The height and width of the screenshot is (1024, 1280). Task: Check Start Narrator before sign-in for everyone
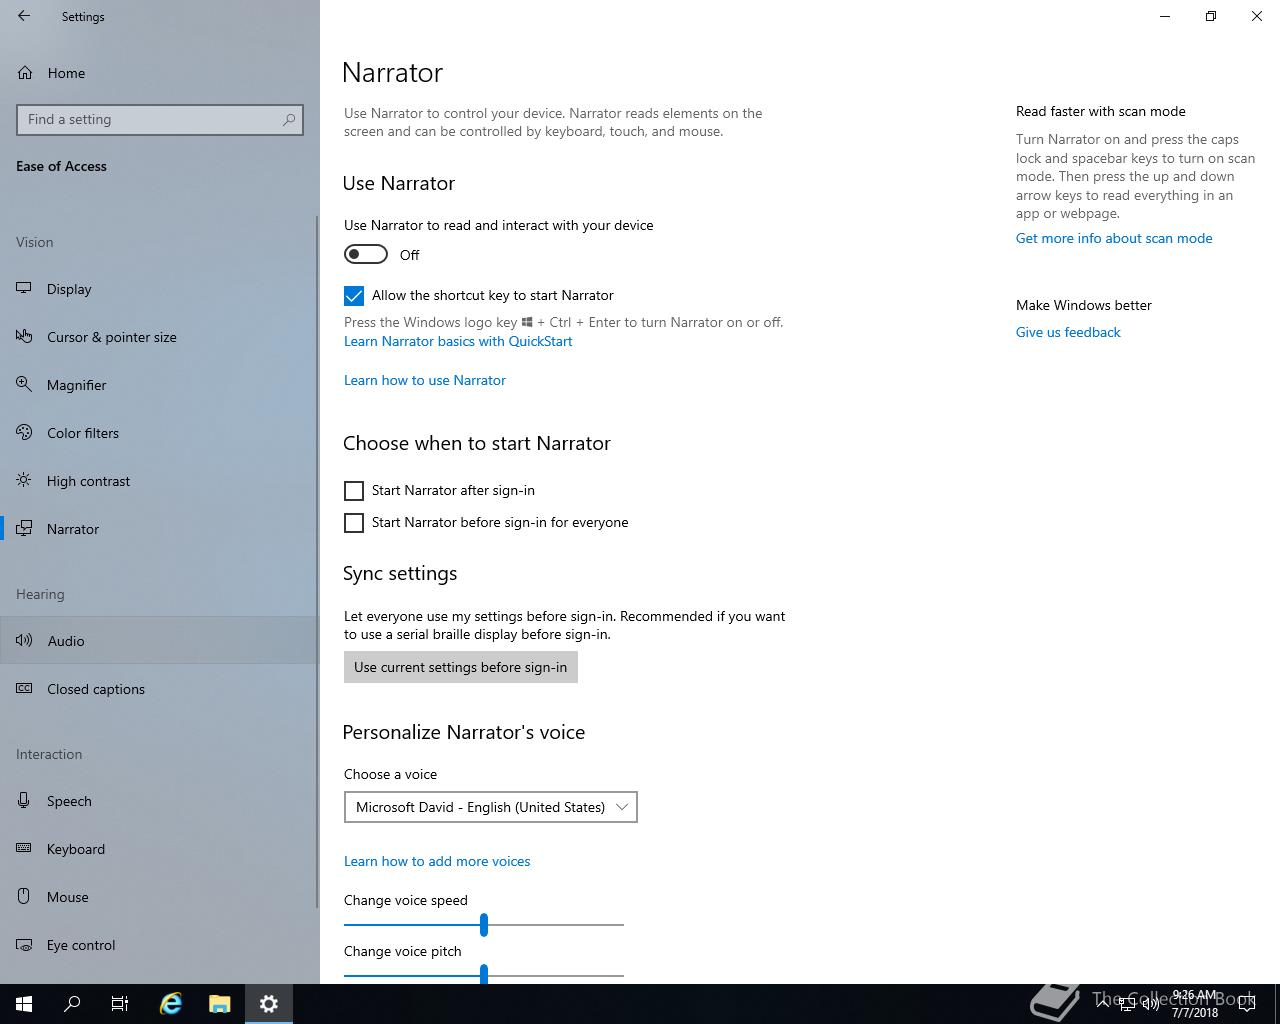354,523
